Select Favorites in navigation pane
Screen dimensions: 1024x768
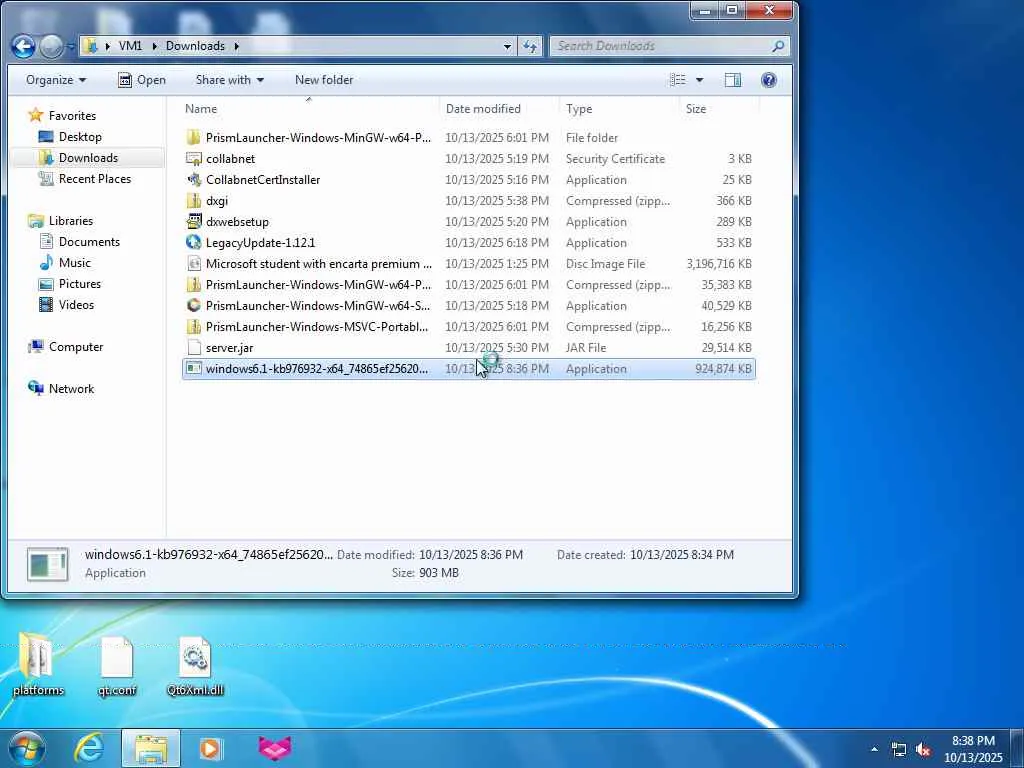pos(63,116)
